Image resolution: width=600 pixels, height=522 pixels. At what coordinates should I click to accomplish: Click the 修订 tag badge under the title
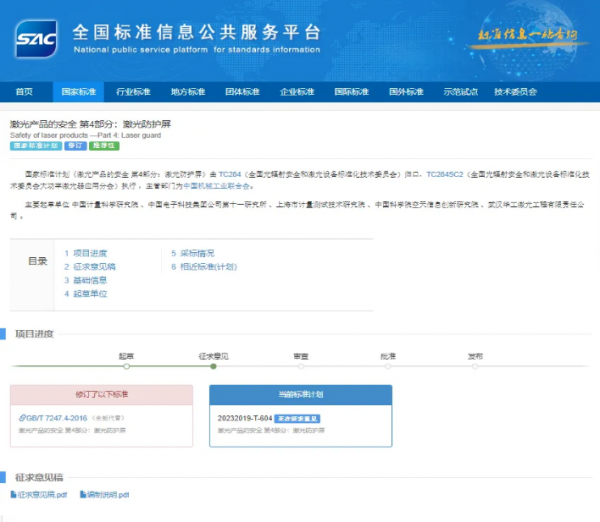click(75, 146)
